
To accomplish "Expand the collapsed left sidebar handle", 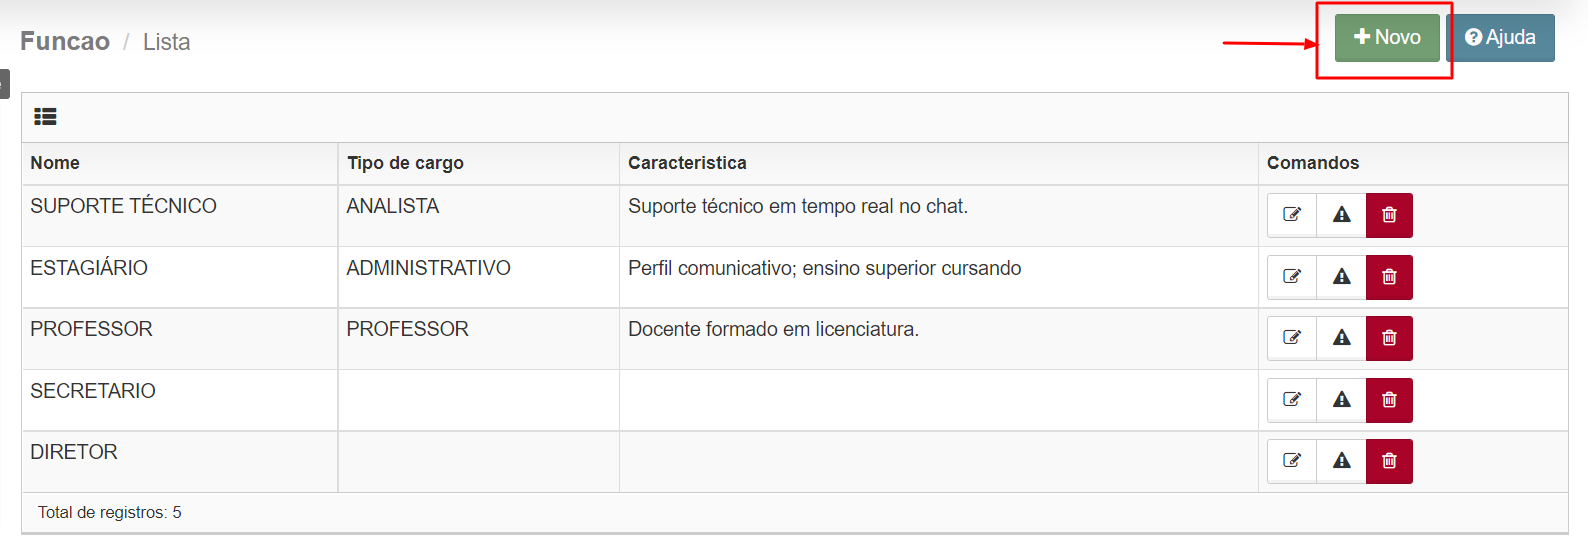I will tap(4, 84).
